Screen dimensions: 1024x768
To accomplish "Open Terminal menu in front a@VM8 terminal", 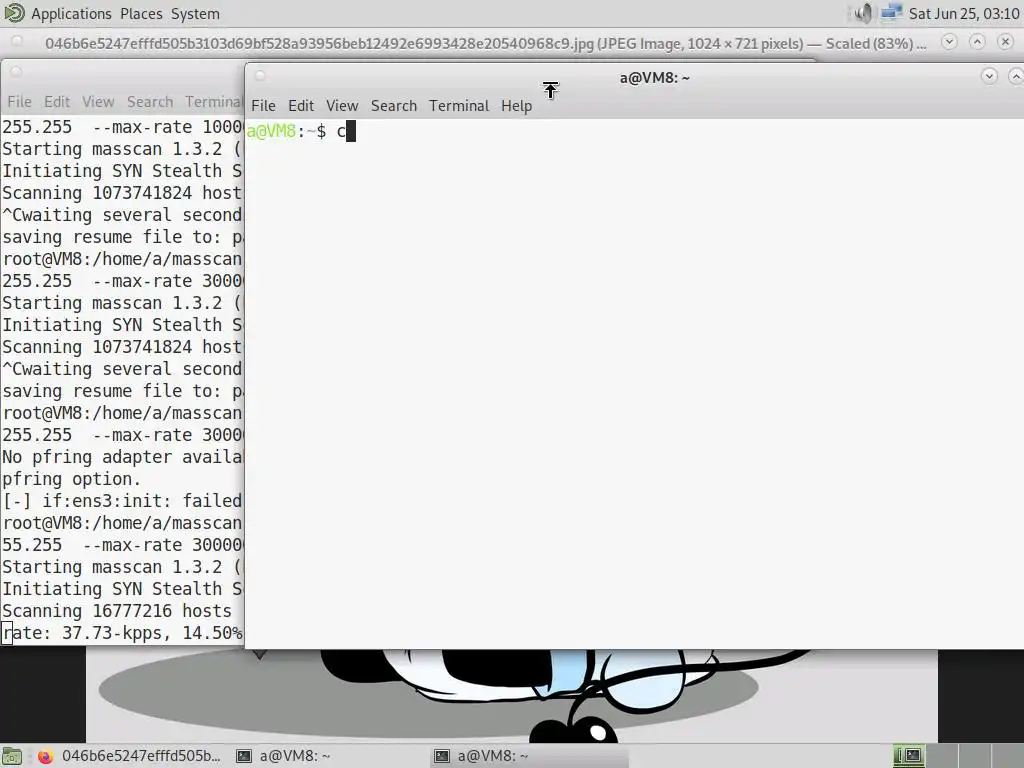I will [x=459, y=106].
